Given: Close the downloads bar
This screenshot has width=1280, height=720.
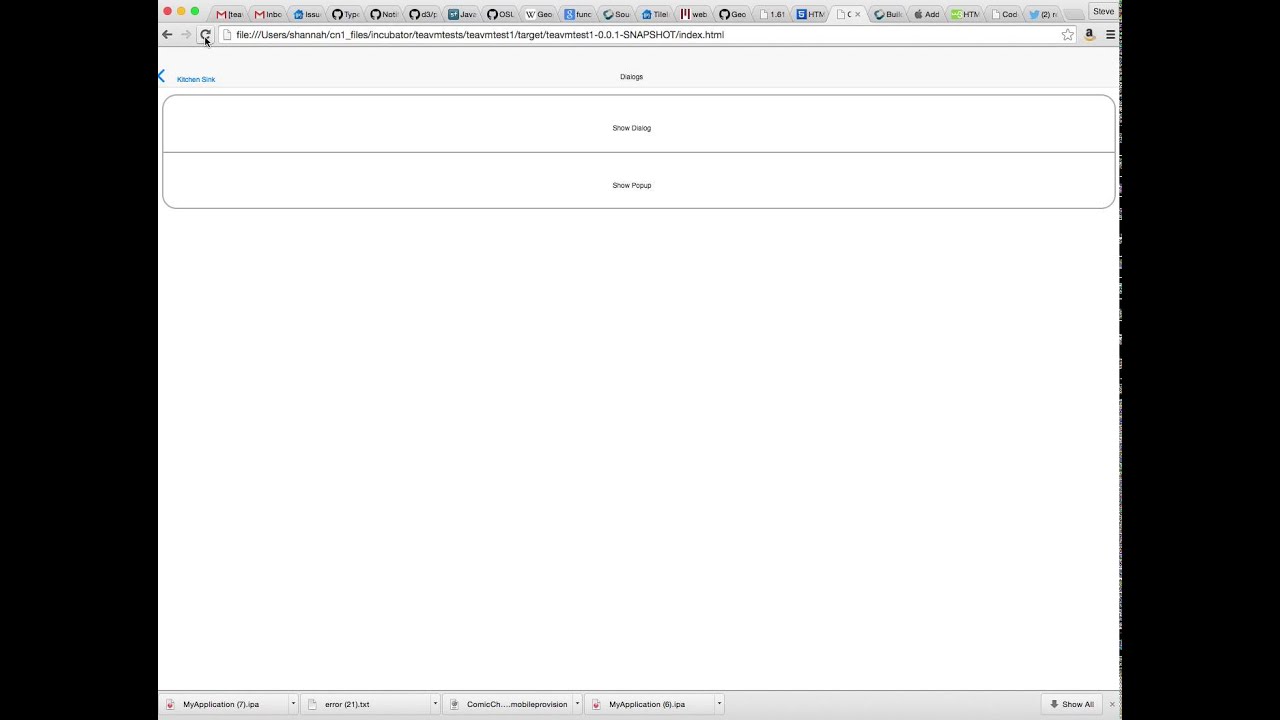Looking at the screenshot, I should click(x=1112, y=704).
